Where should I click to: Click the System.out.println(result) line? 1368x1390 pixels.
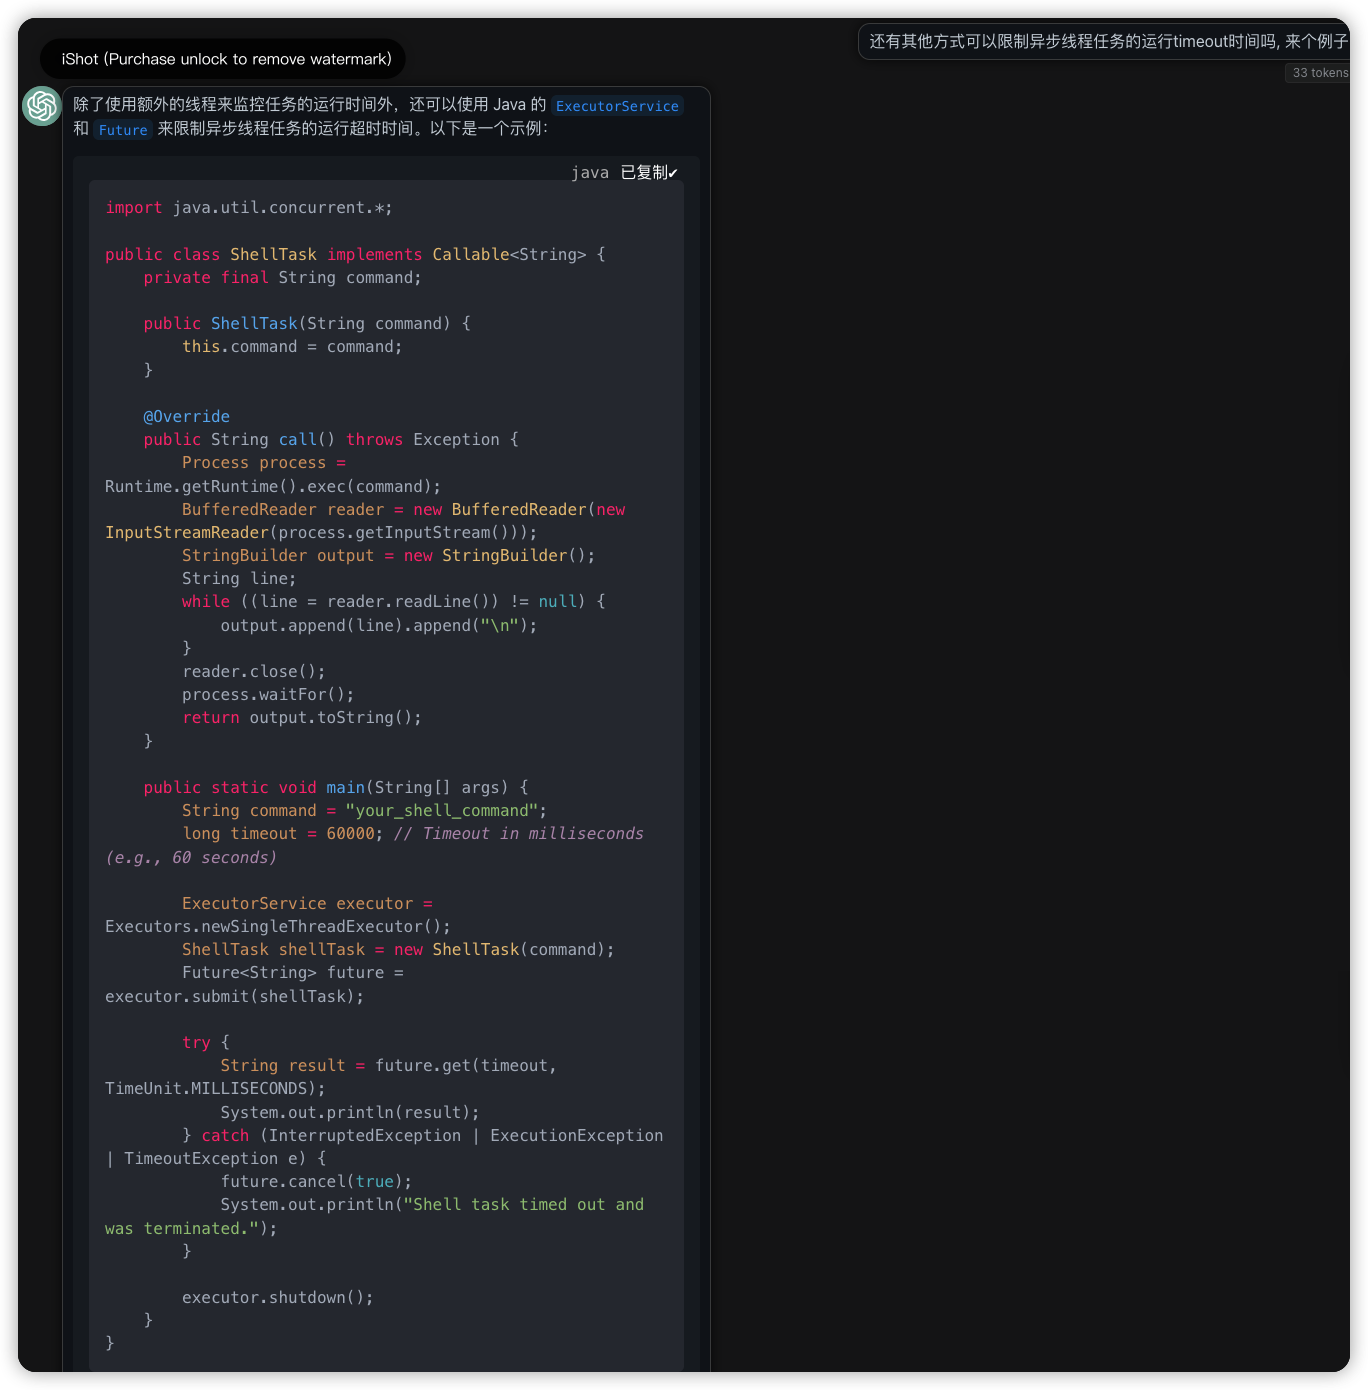pos(349,1112)
